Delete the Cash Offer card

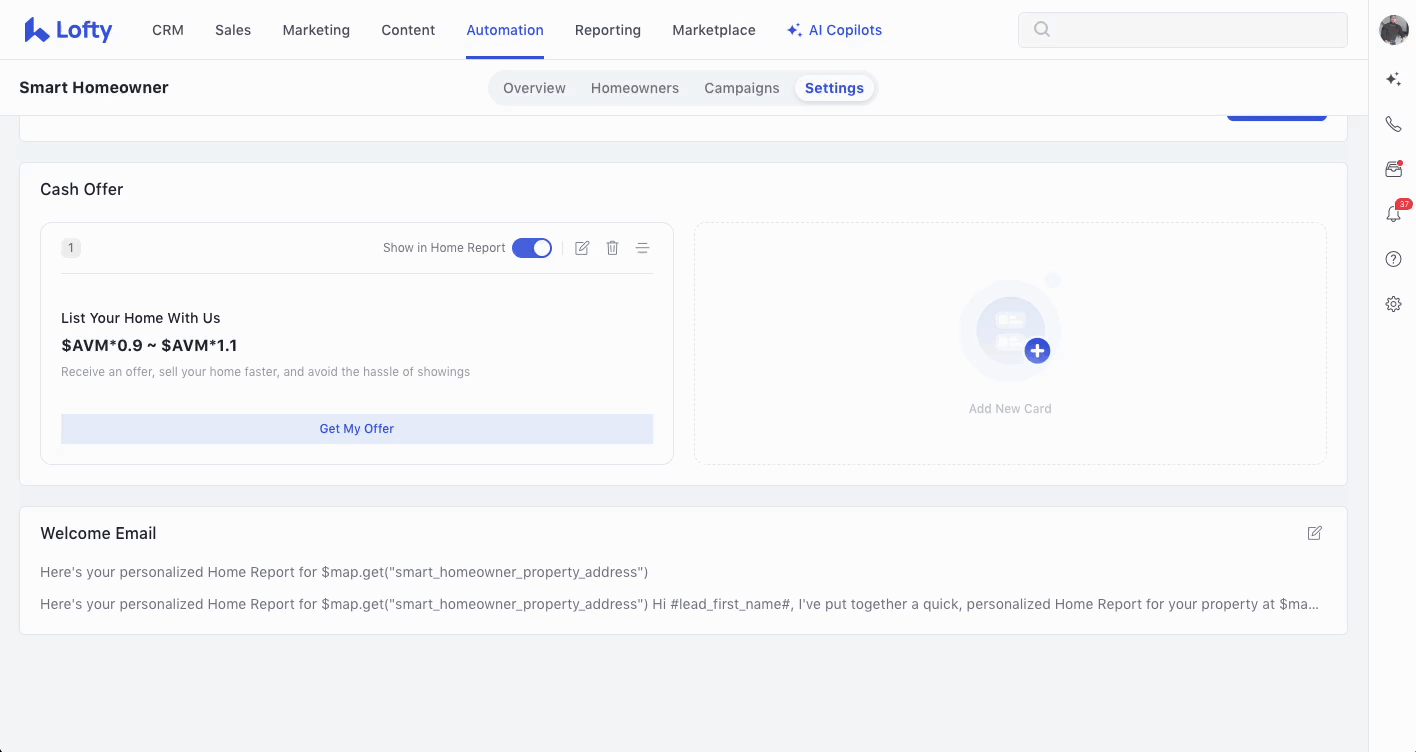coord(612,248)
